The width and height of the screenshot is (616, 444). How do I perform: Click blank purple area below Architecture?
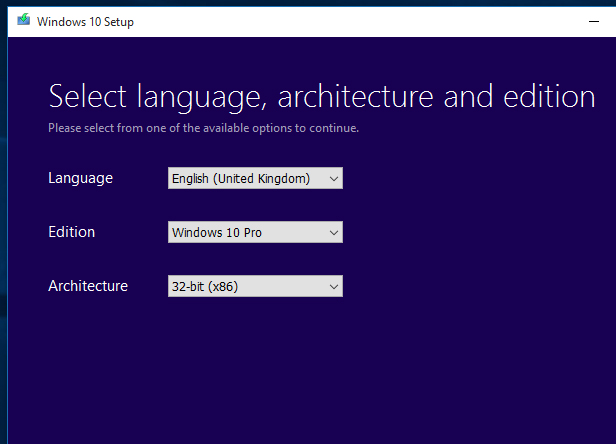(300, 380)
